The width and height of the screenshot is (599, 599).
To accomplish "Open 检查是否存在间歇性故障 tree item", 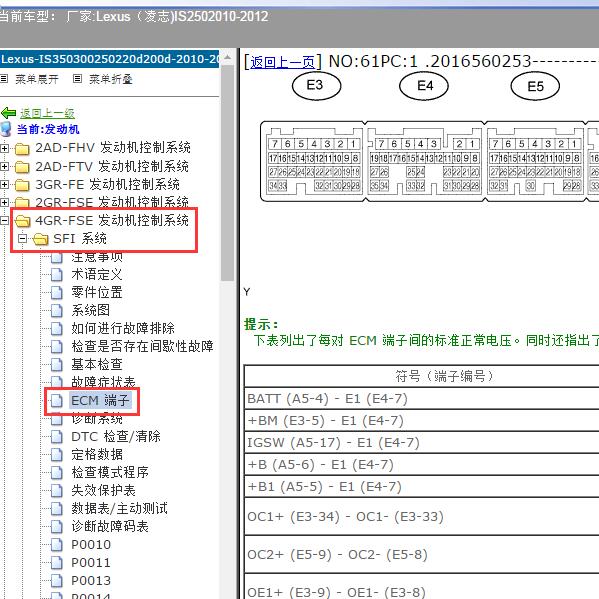I will (142, 346).
